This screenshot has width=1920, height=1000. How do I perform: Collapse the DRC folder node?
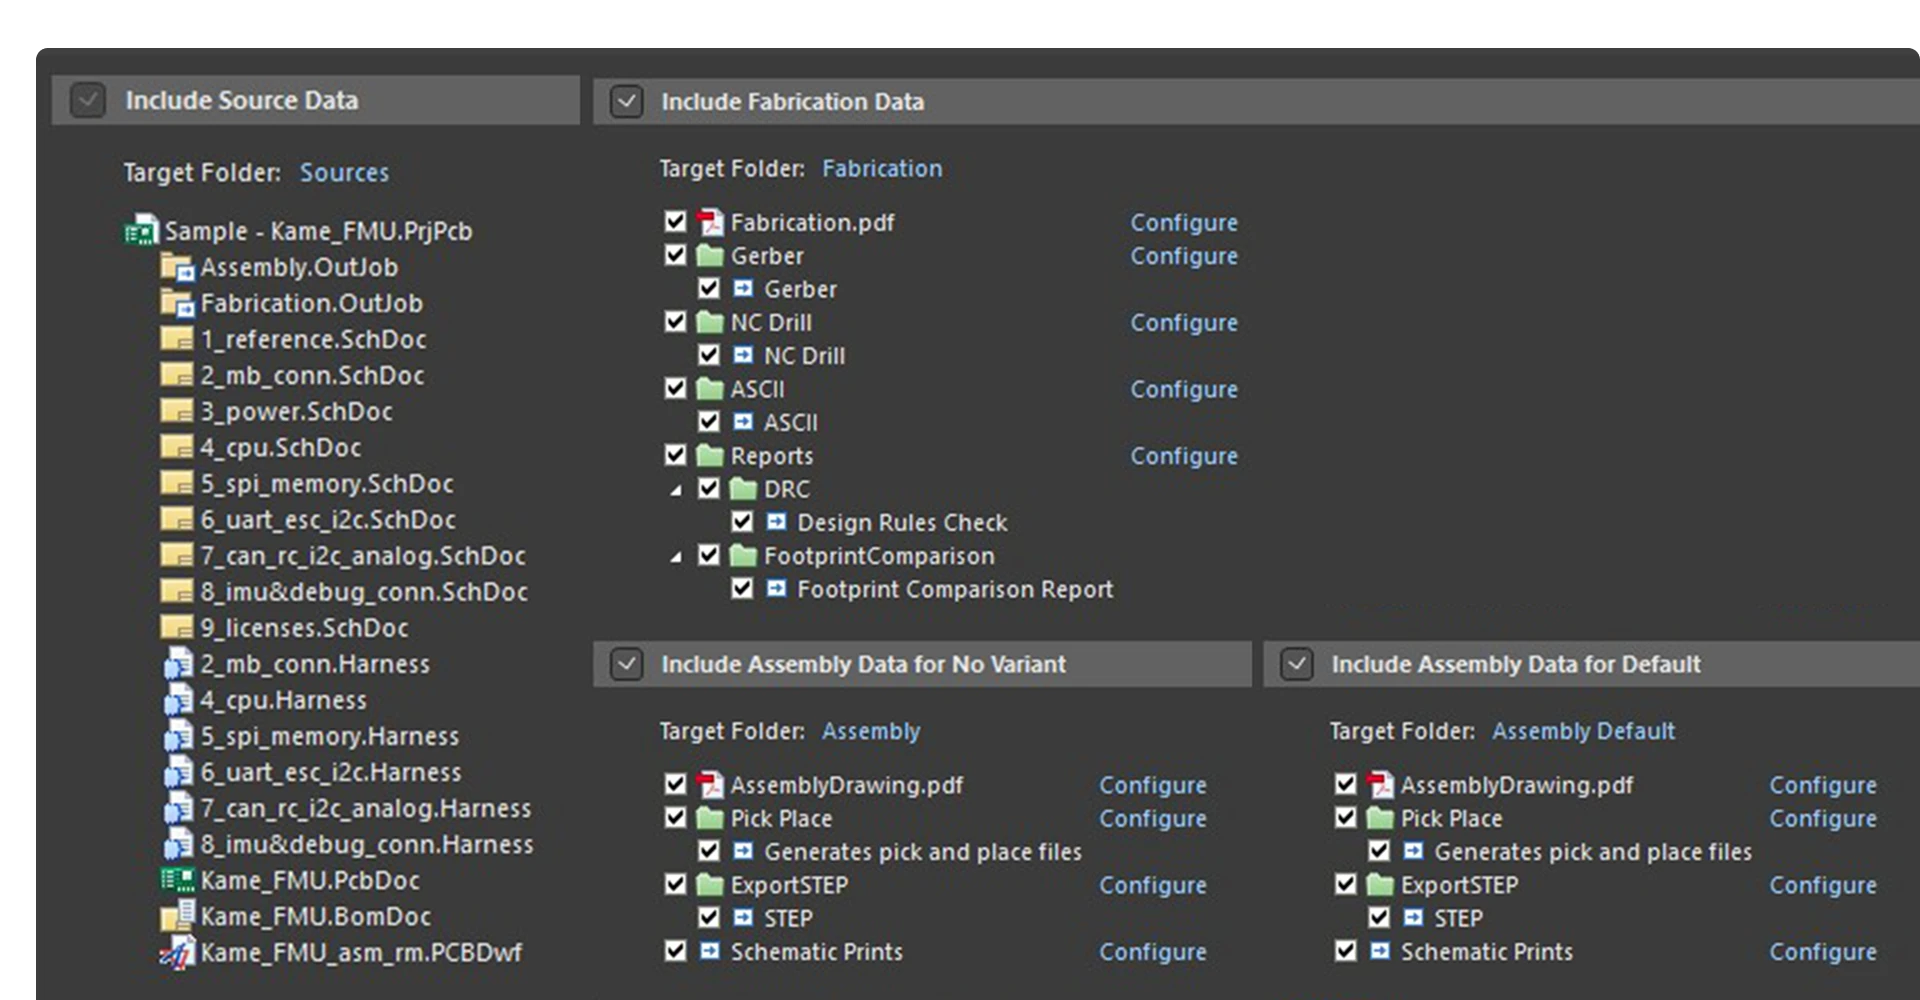click(677, 490)
